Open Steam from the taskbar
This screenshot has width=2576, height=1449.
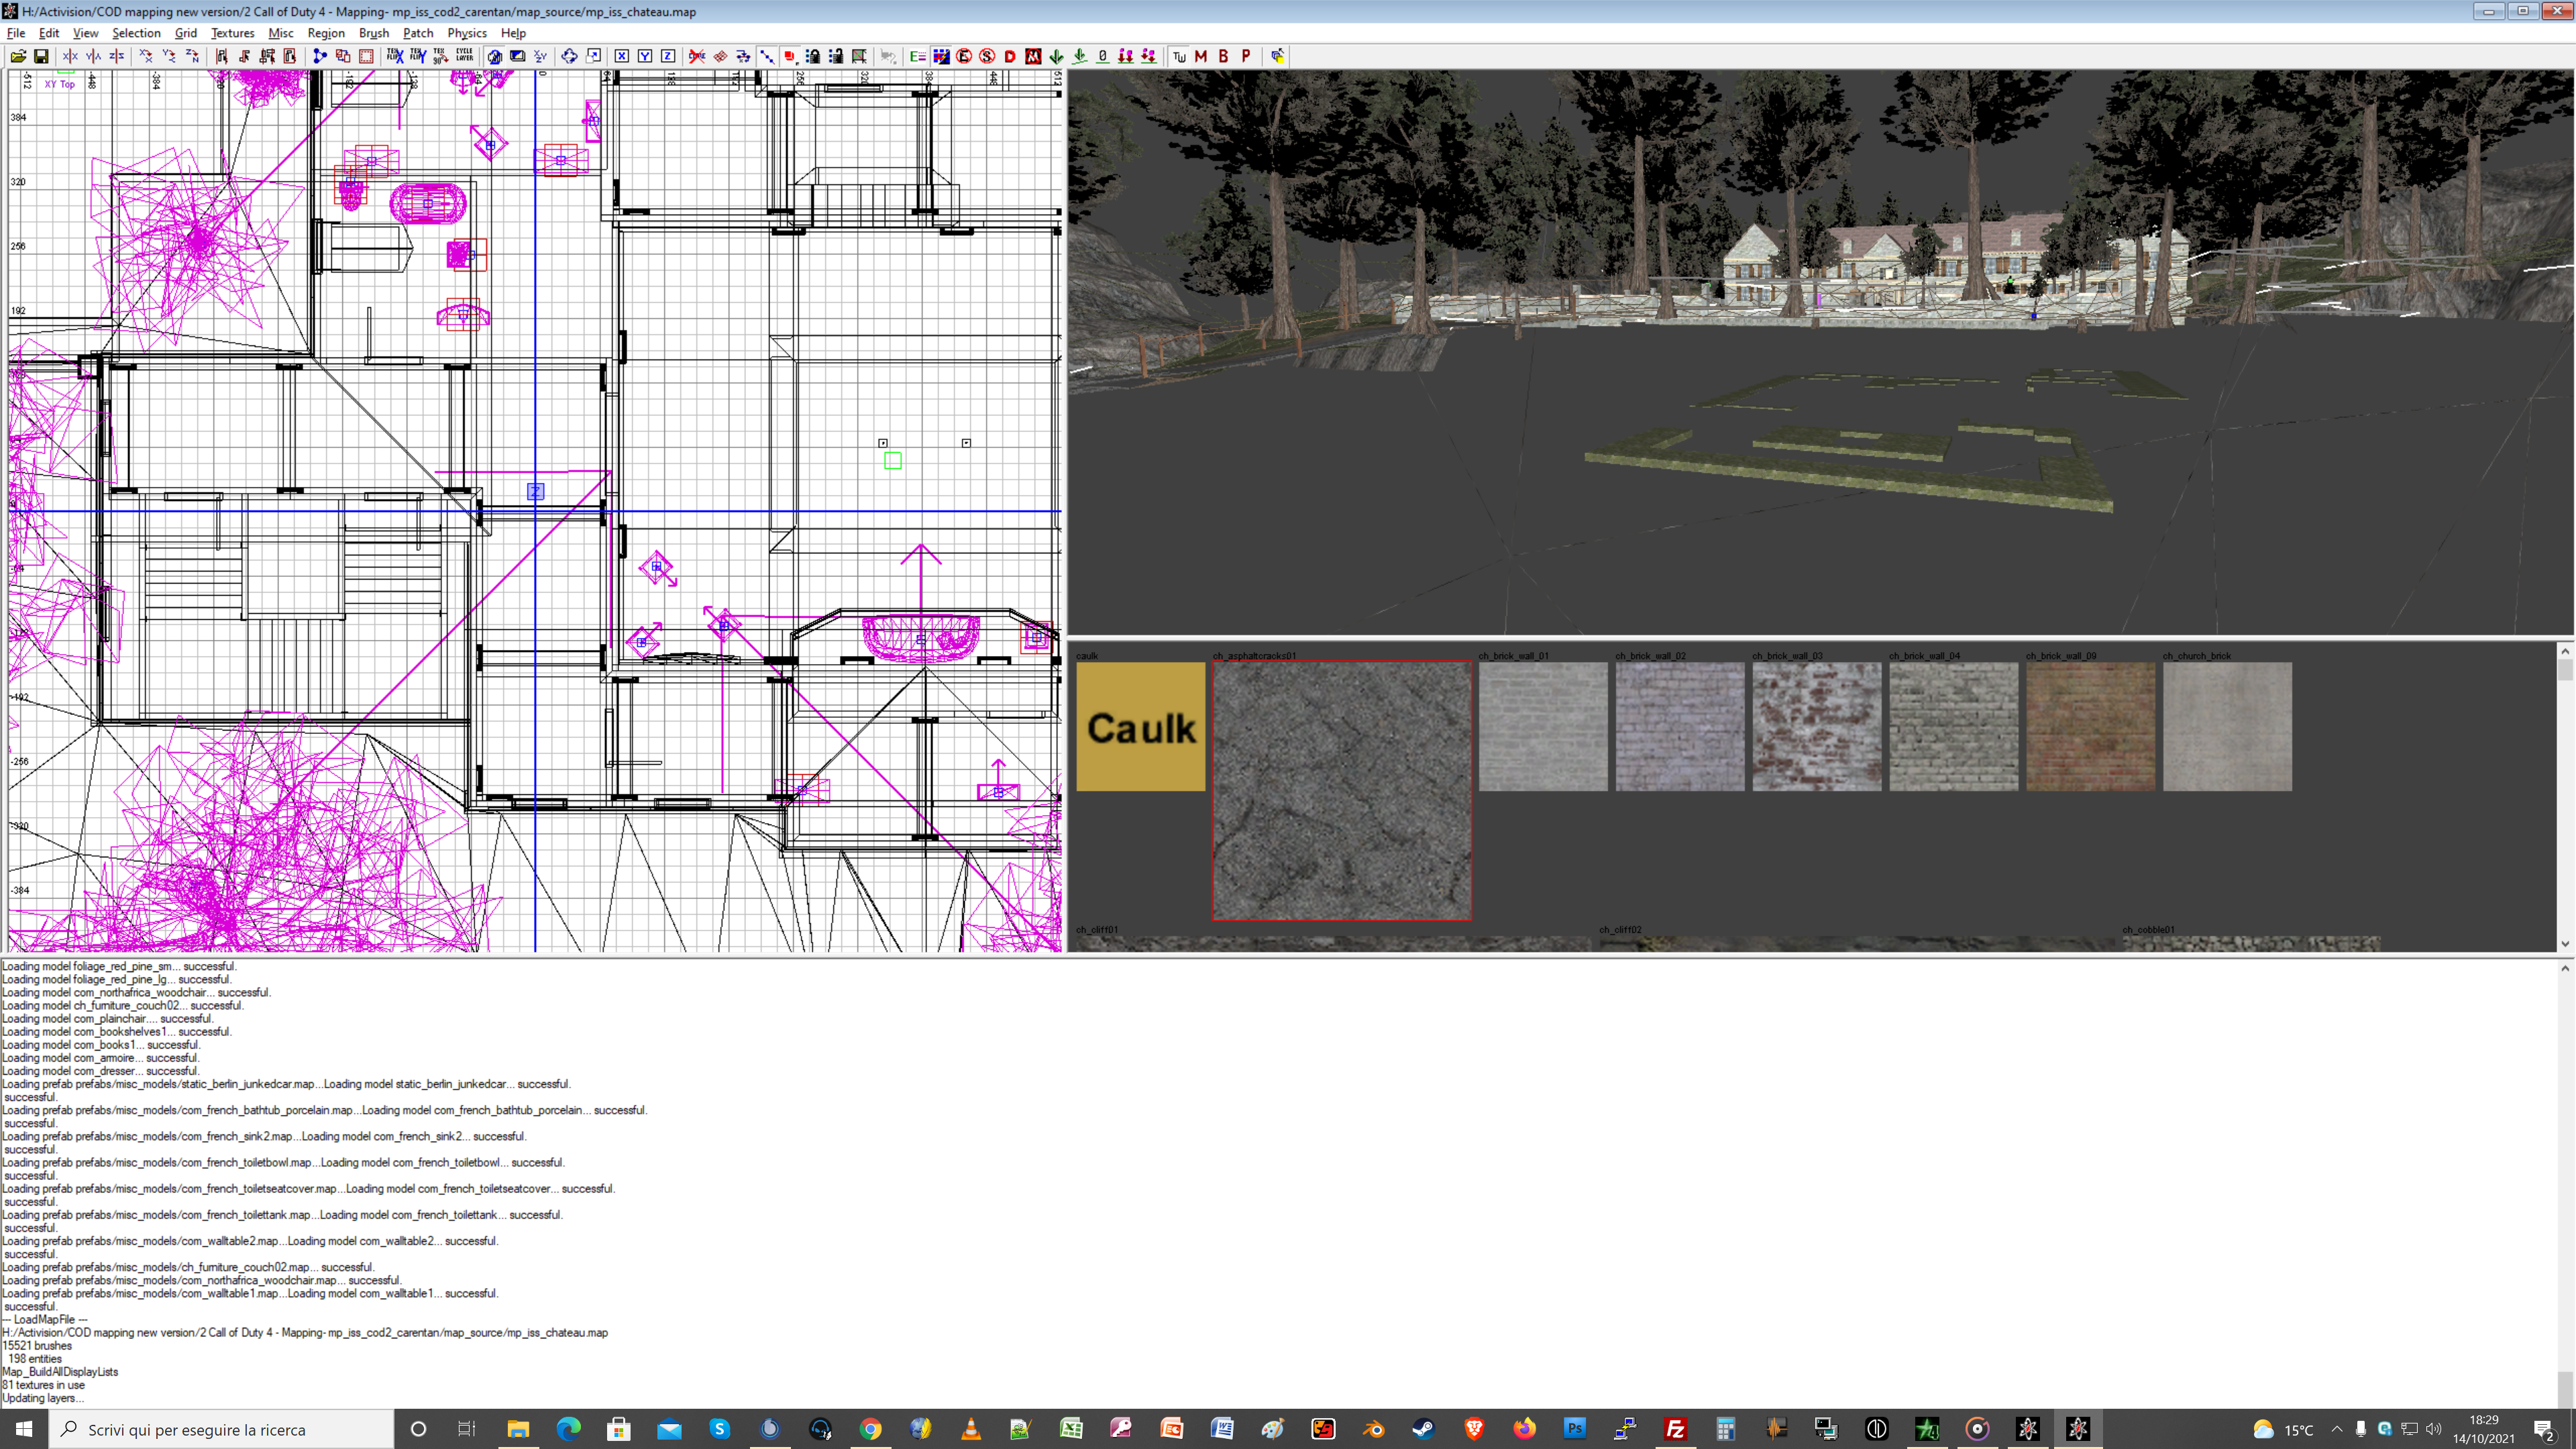(x=1423, y=1429)
